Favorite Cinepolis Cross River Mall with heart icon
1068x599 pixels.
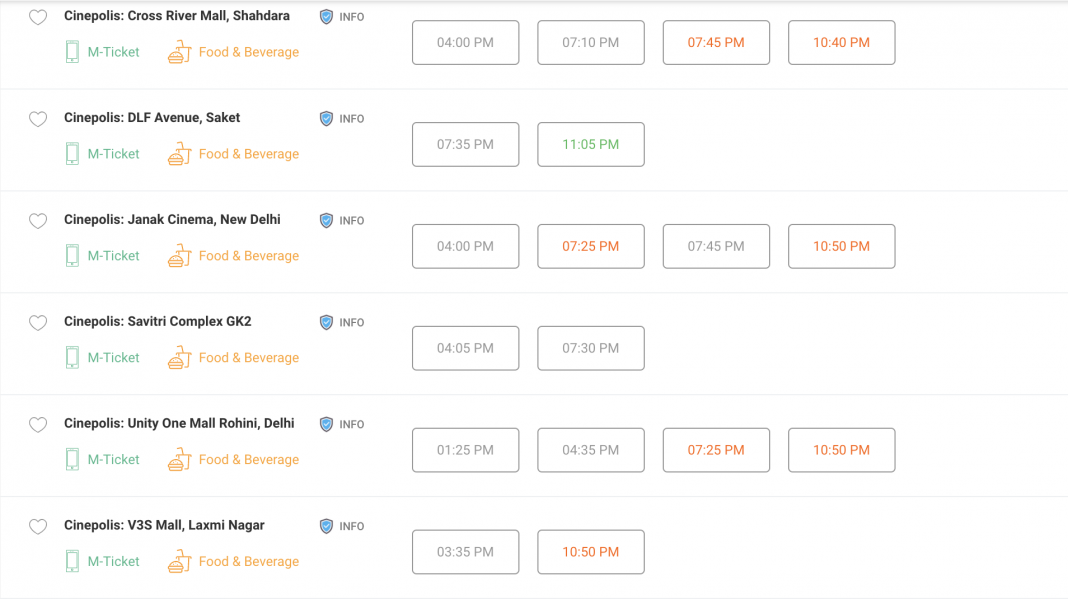click(38, 18)
